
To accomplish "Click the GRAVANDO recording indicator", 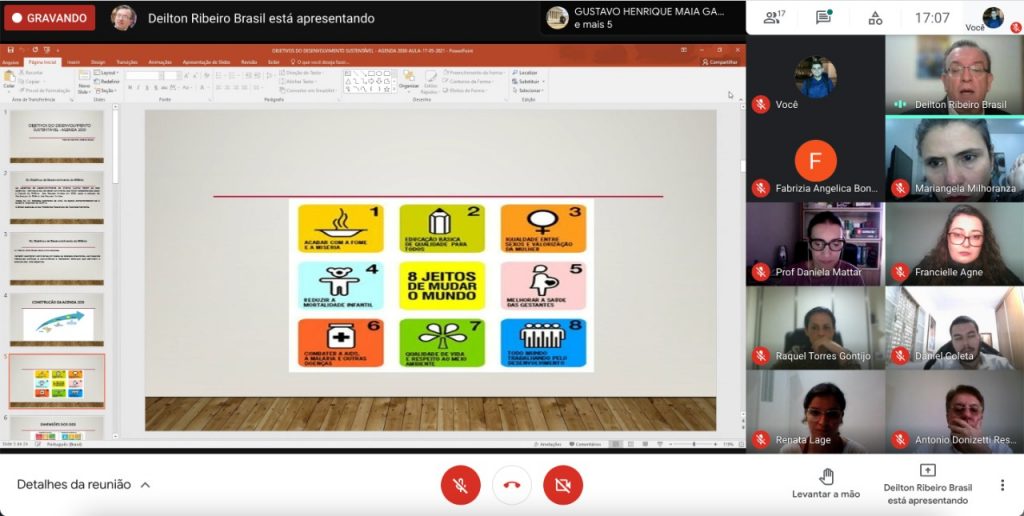I will coord(49,18).
